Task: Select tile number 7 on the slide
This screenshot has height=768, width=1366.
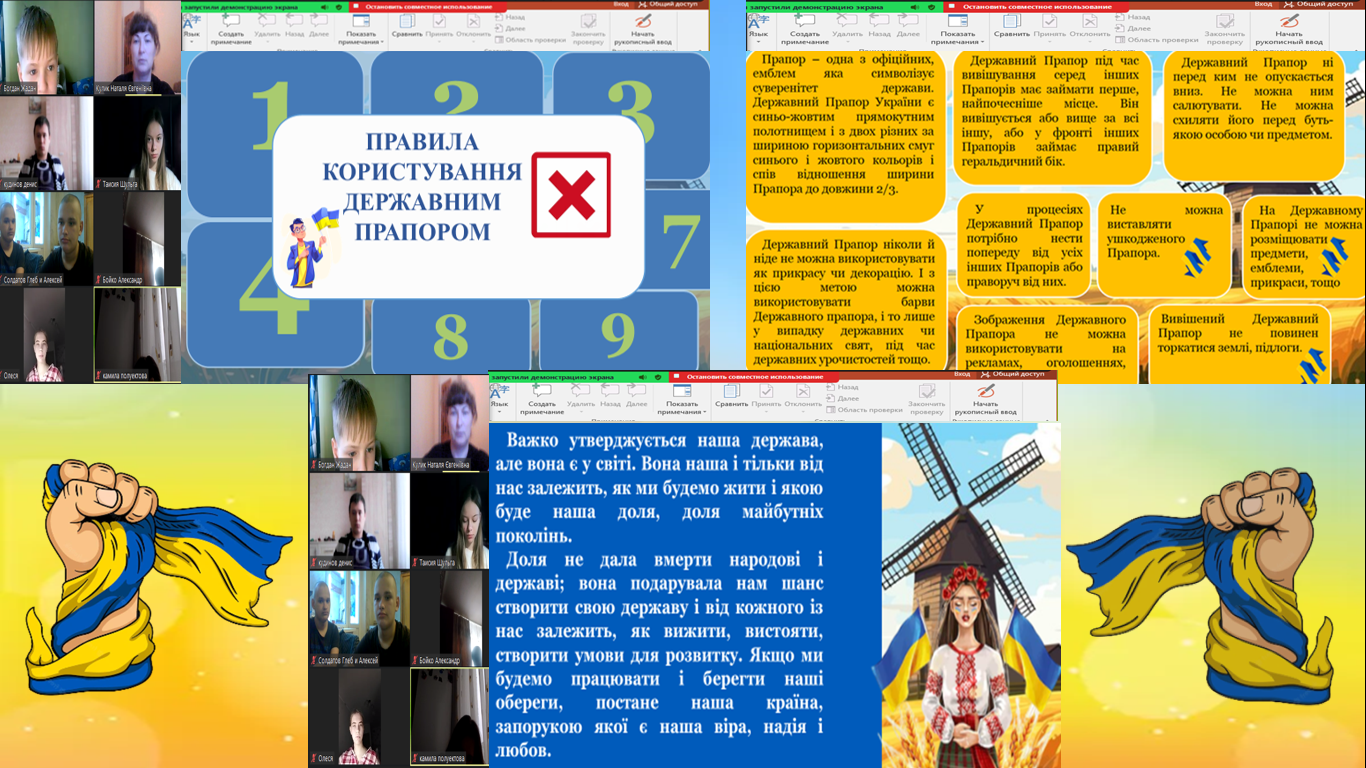Action: click(679, 241)
